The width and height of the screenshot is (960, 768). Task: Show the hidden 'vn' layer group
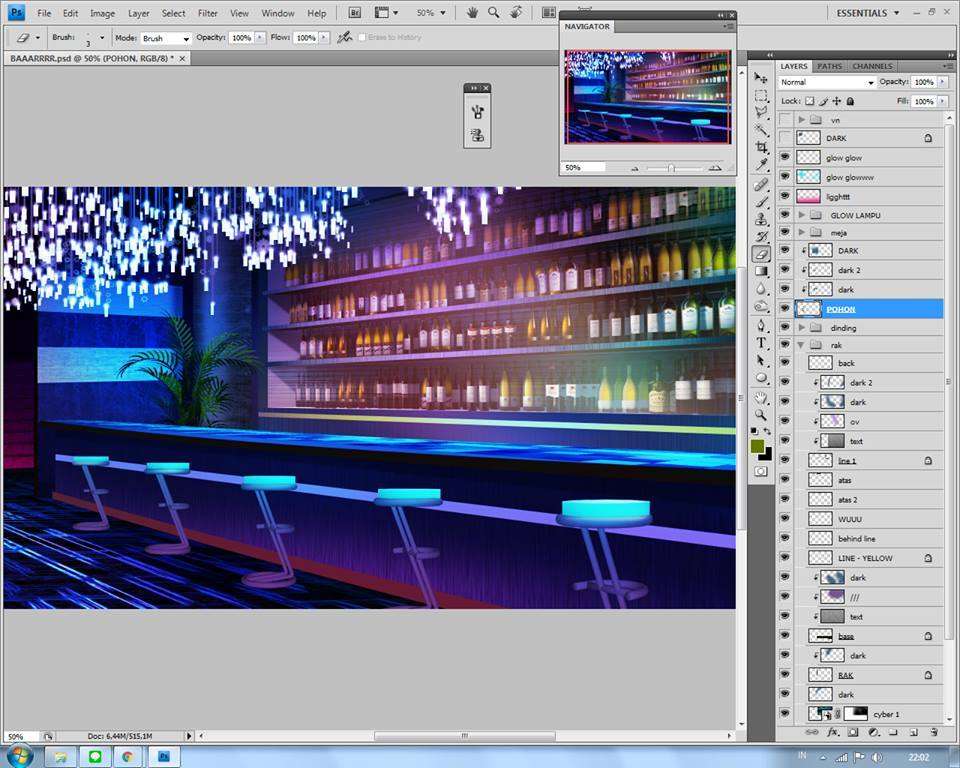pos(785,120)
